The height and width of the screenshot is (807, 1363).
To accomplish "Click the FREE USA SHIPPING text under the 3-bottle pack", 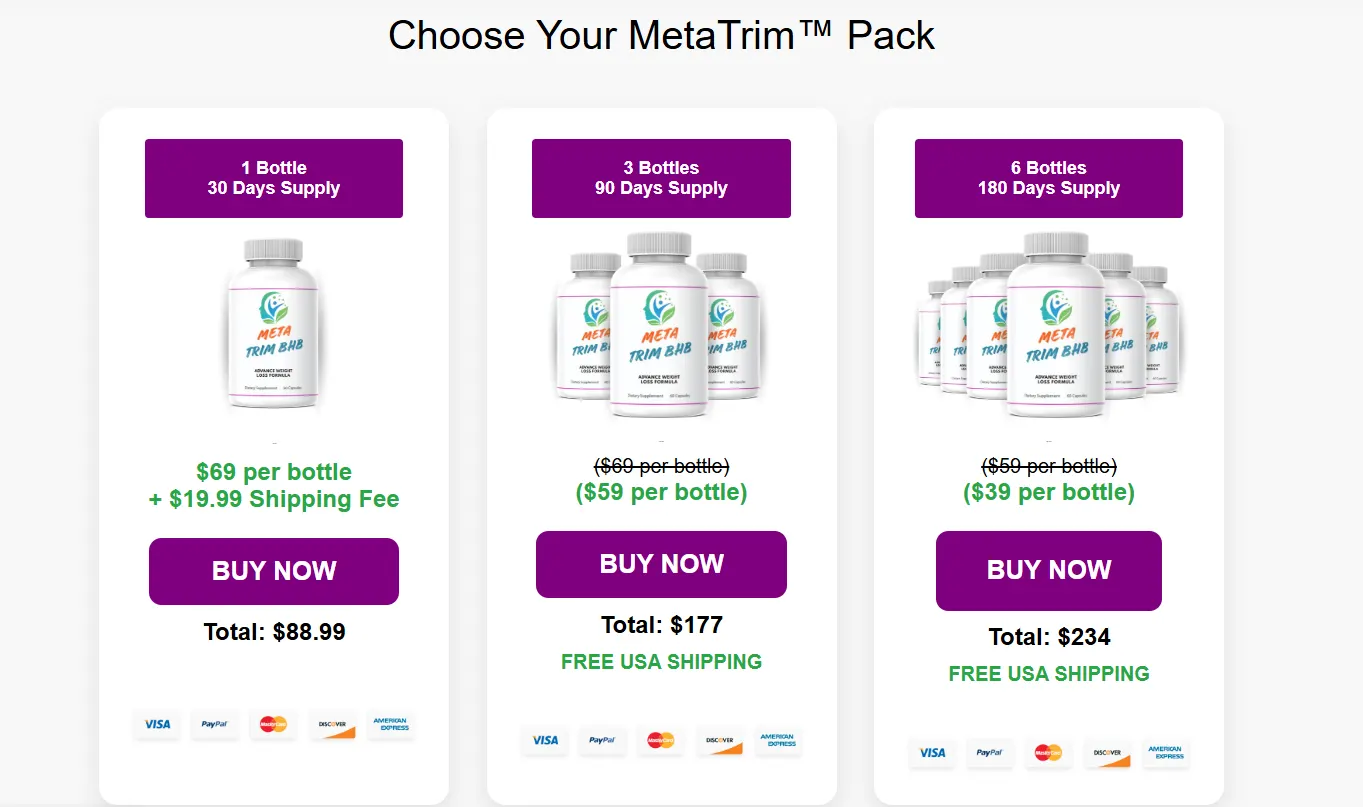I will click(660, 661).
